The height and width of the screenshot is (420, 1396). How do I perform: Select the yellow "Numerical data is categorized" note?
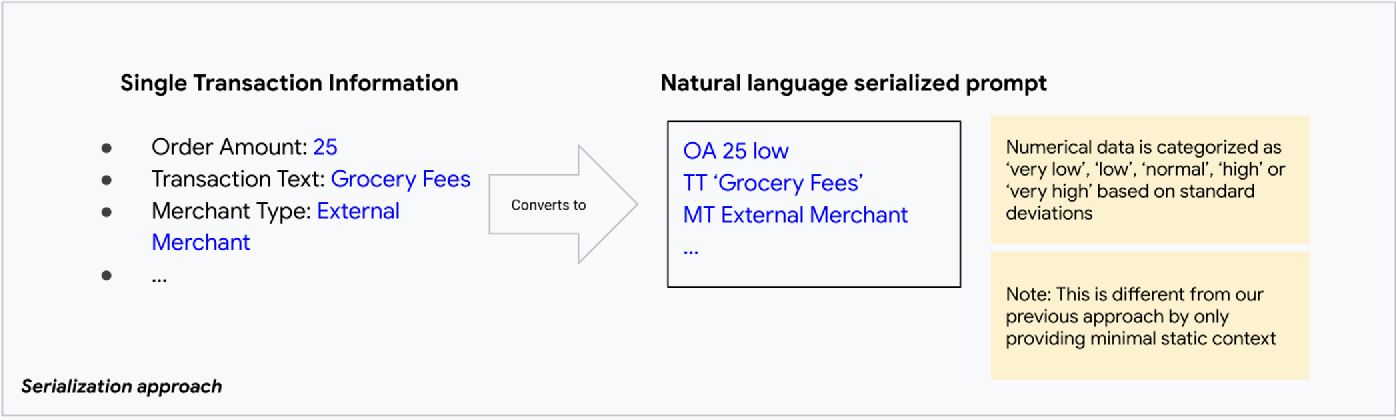pos(1149,179)
